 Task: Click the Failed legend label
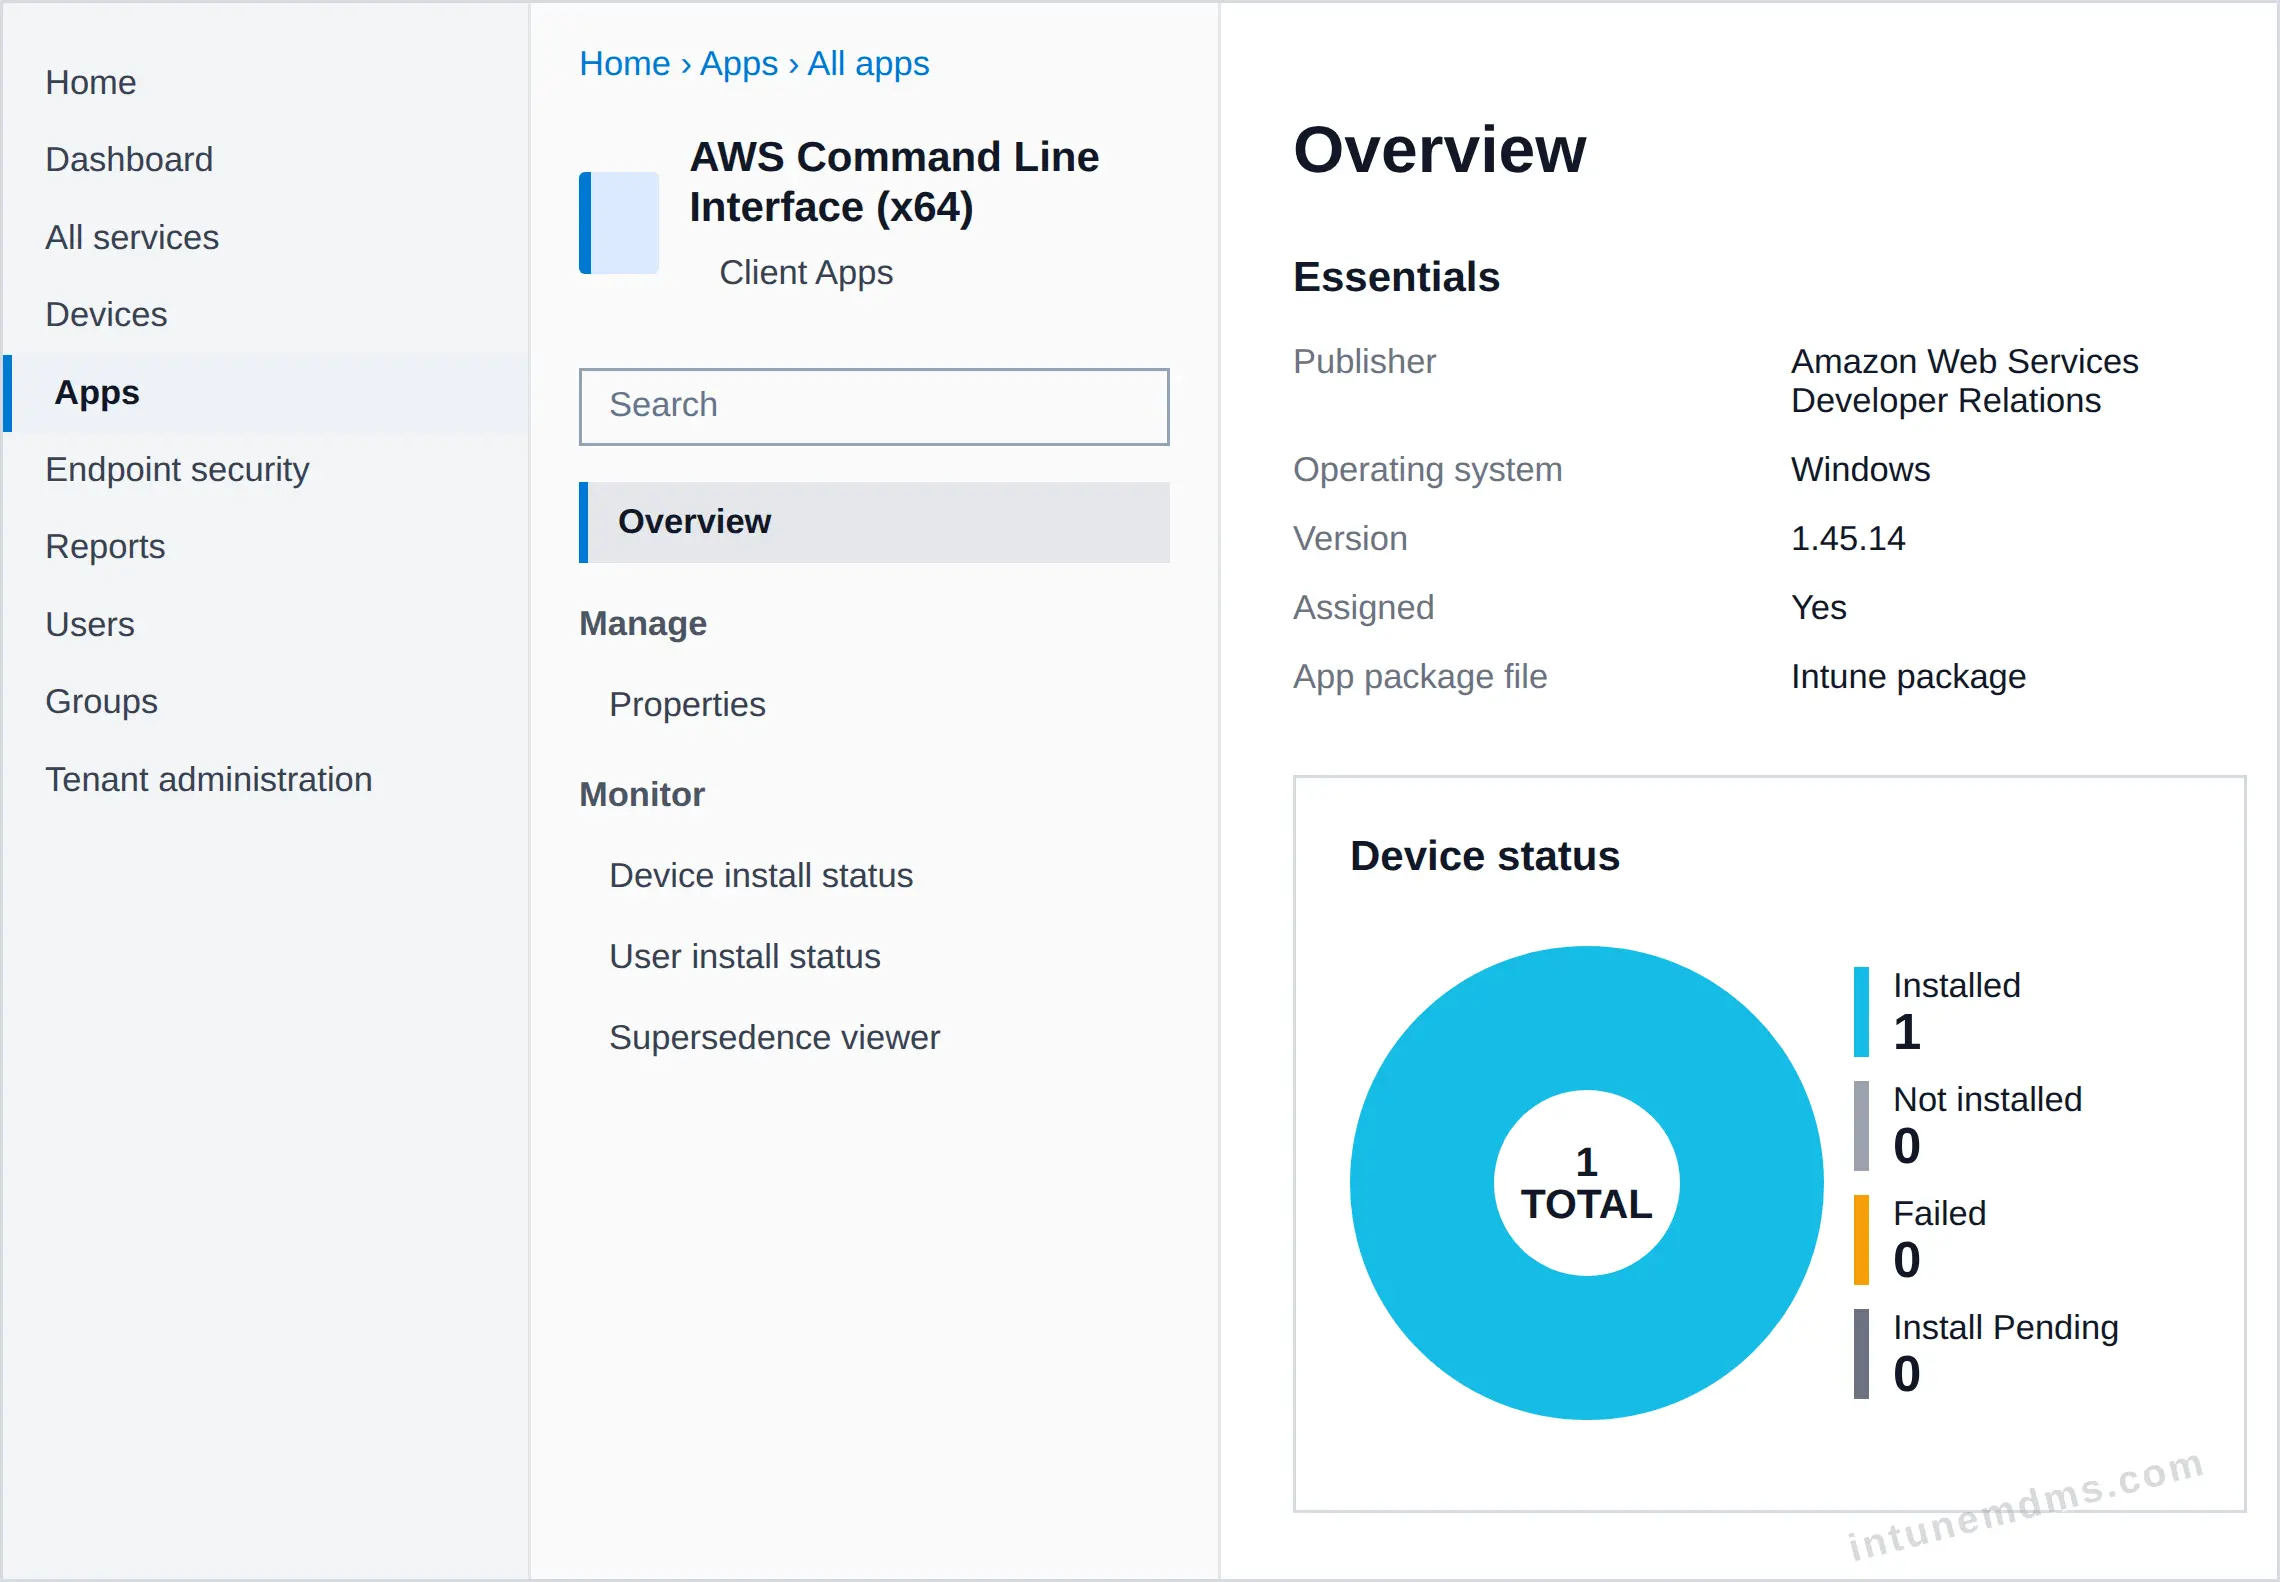[1939, 1213]
